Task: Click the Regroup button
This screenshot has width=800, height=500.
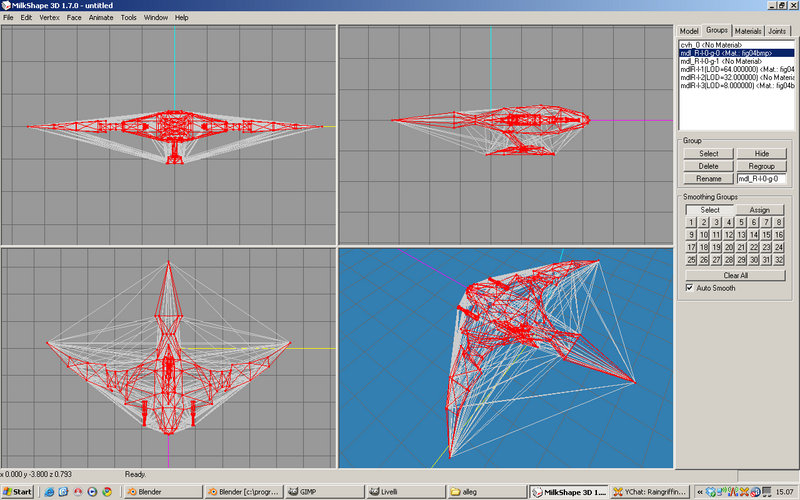Action: pos(761,166)
